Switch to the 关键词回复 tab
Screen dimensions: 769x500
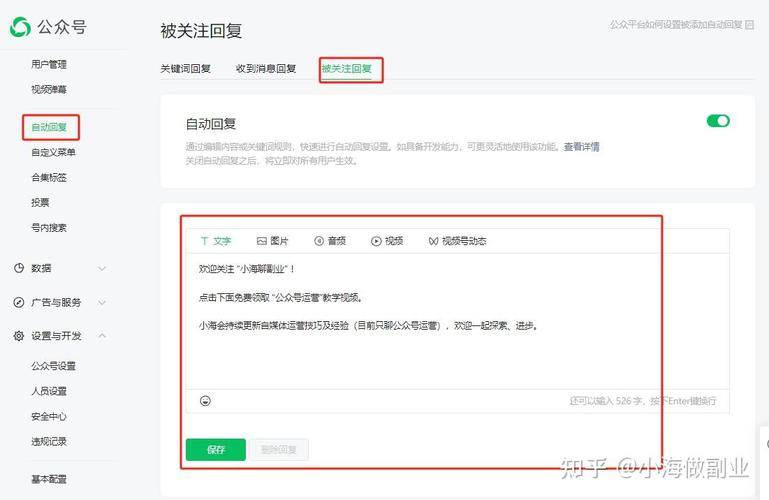(x=185, y=69)
